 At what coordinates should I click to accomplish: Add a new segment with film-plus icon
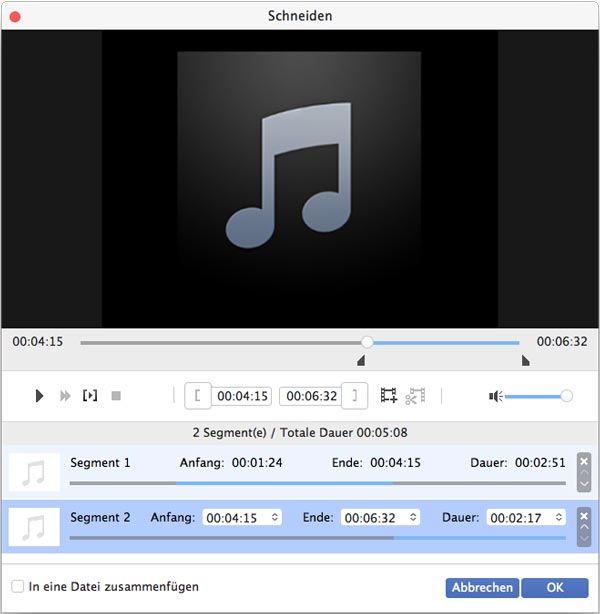tap(389, 395)
